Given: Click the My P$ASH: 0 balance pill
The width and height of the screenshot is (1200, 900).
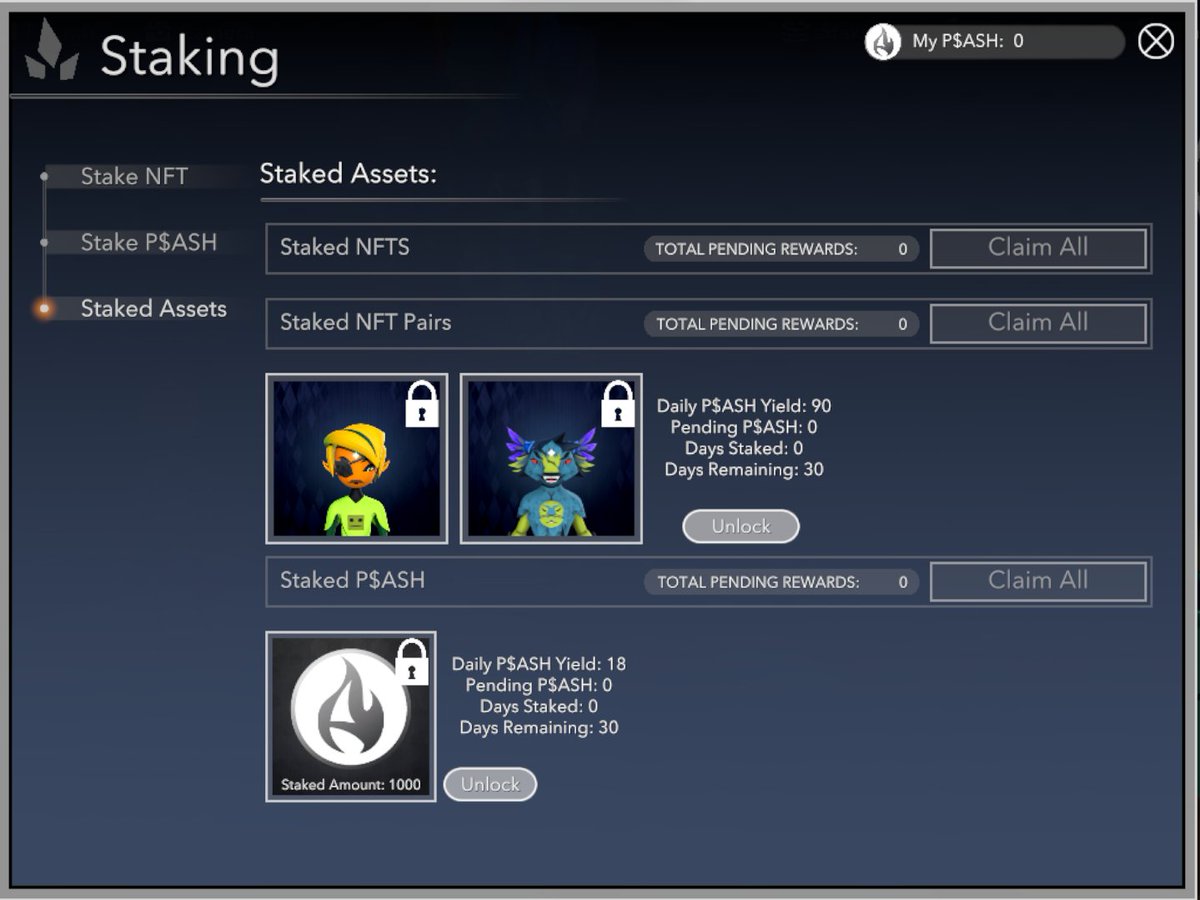Looking at the screenshot, I should [995, 42].
